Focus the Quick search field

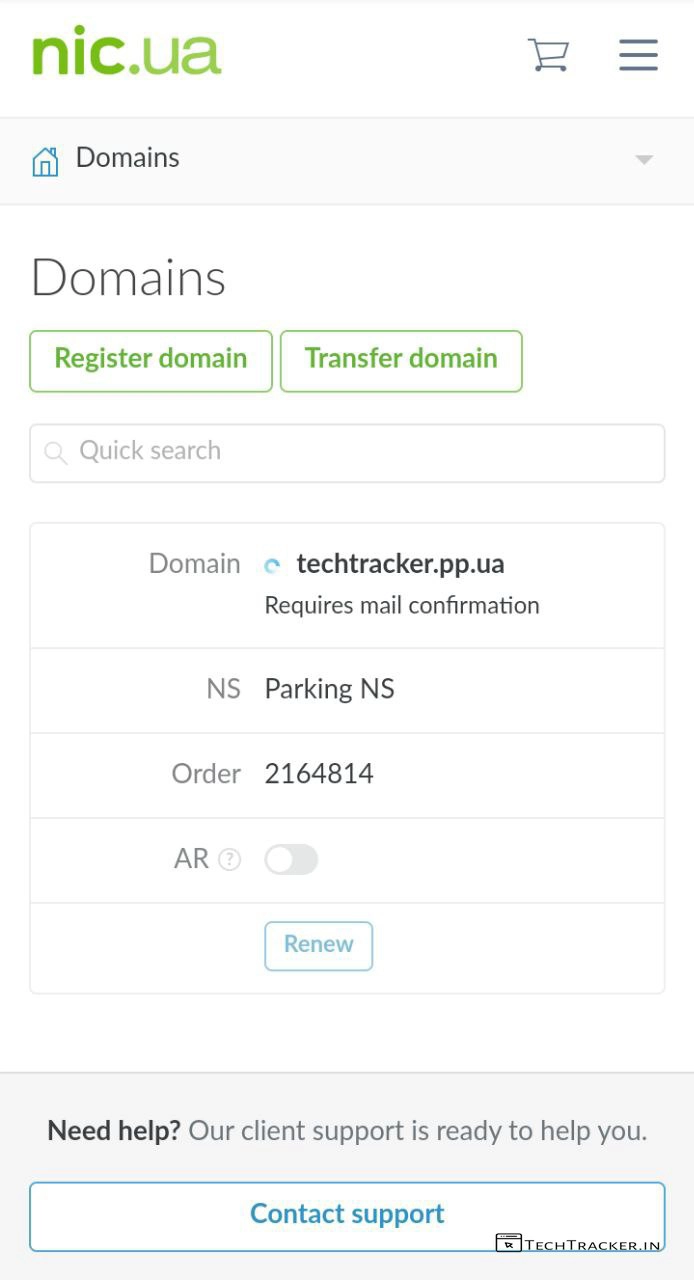(x=360, y=452)
